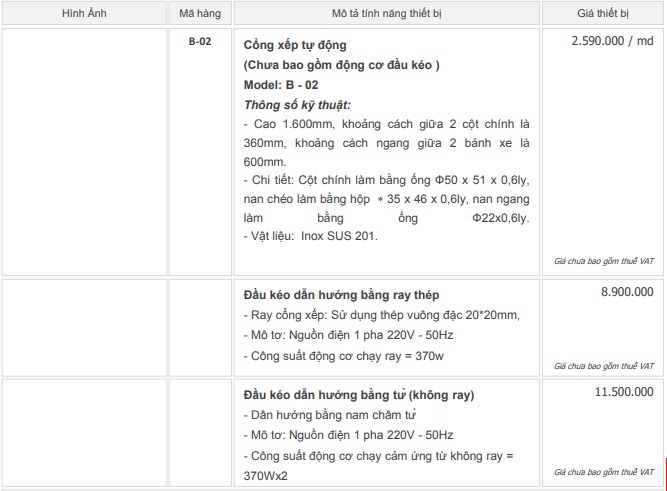667x491 pixels.
Task: Select the "Thông số kỹ thuật:" heading
Action: pos(297,104)
